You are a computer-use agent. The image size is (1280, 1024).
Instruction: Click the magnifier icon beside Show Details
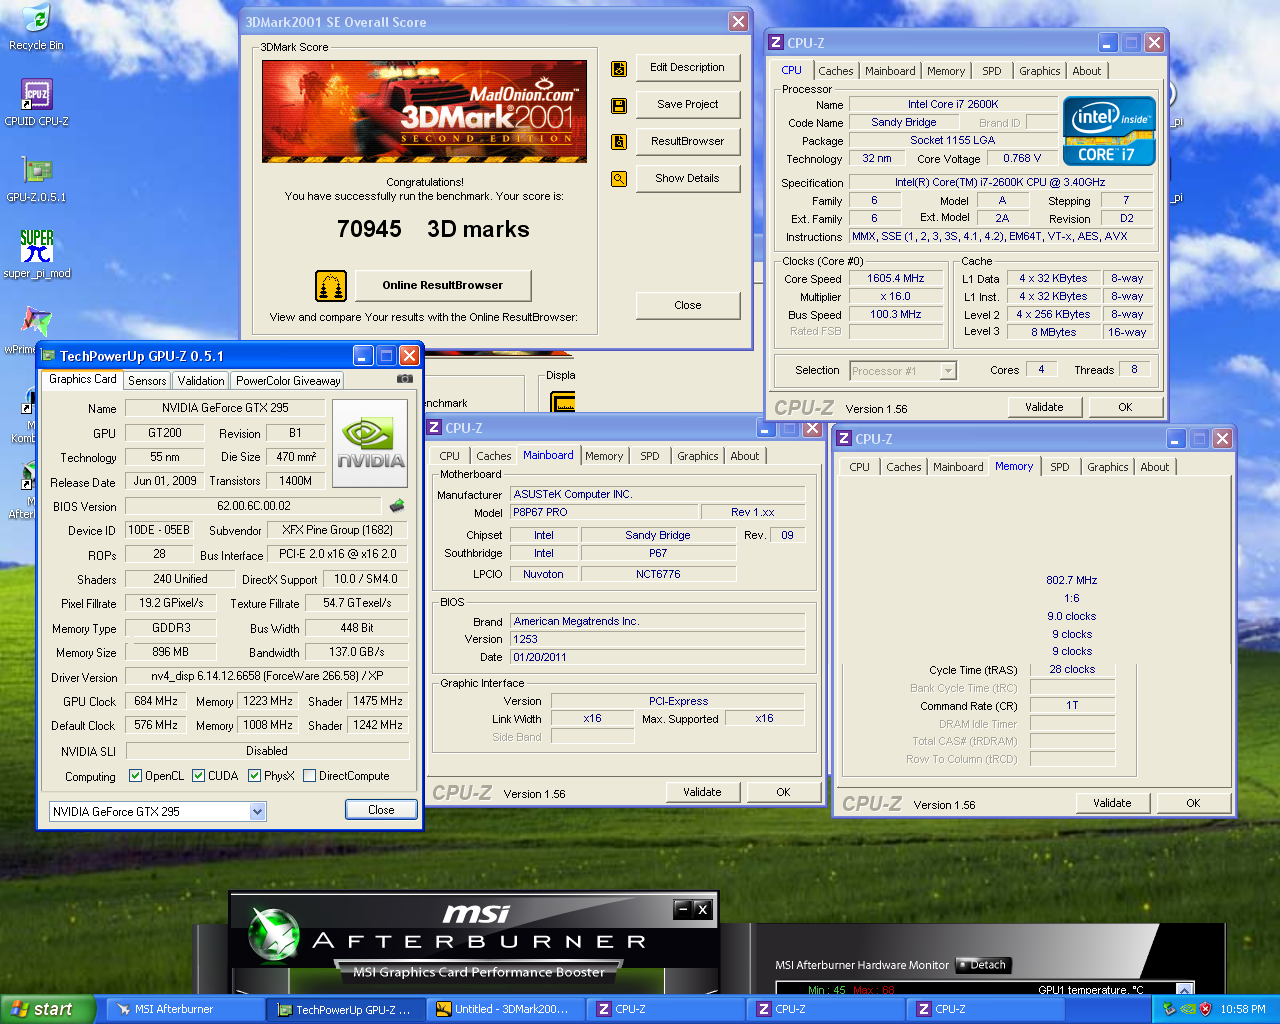point(619,179)
